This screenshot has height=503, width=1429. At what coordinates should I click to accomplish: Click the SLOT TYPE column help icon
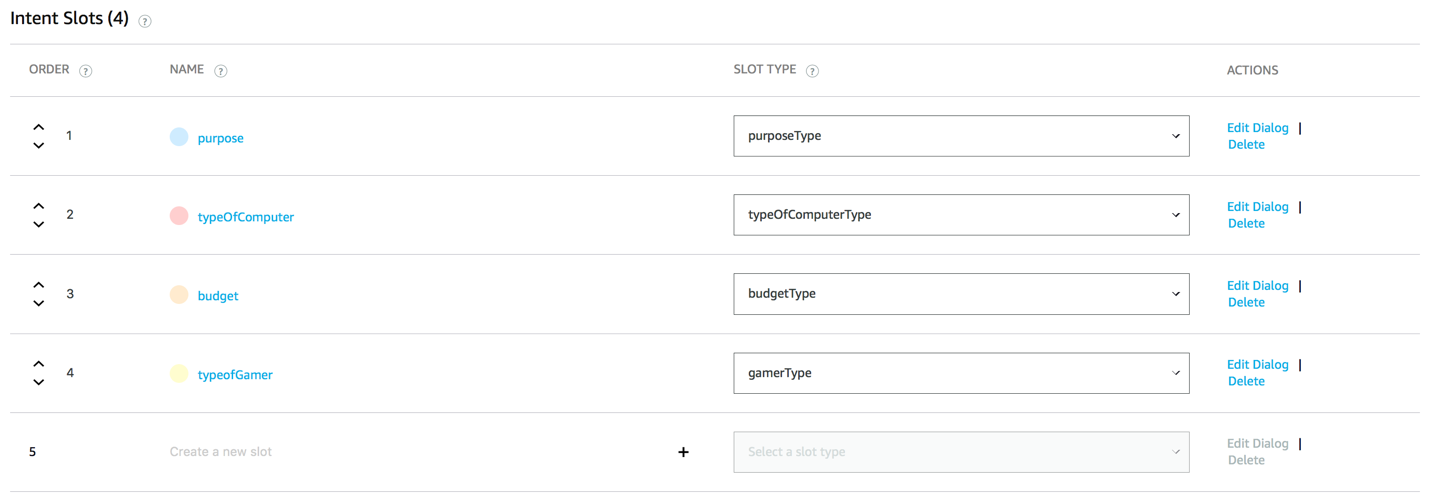tap(812, 71)
